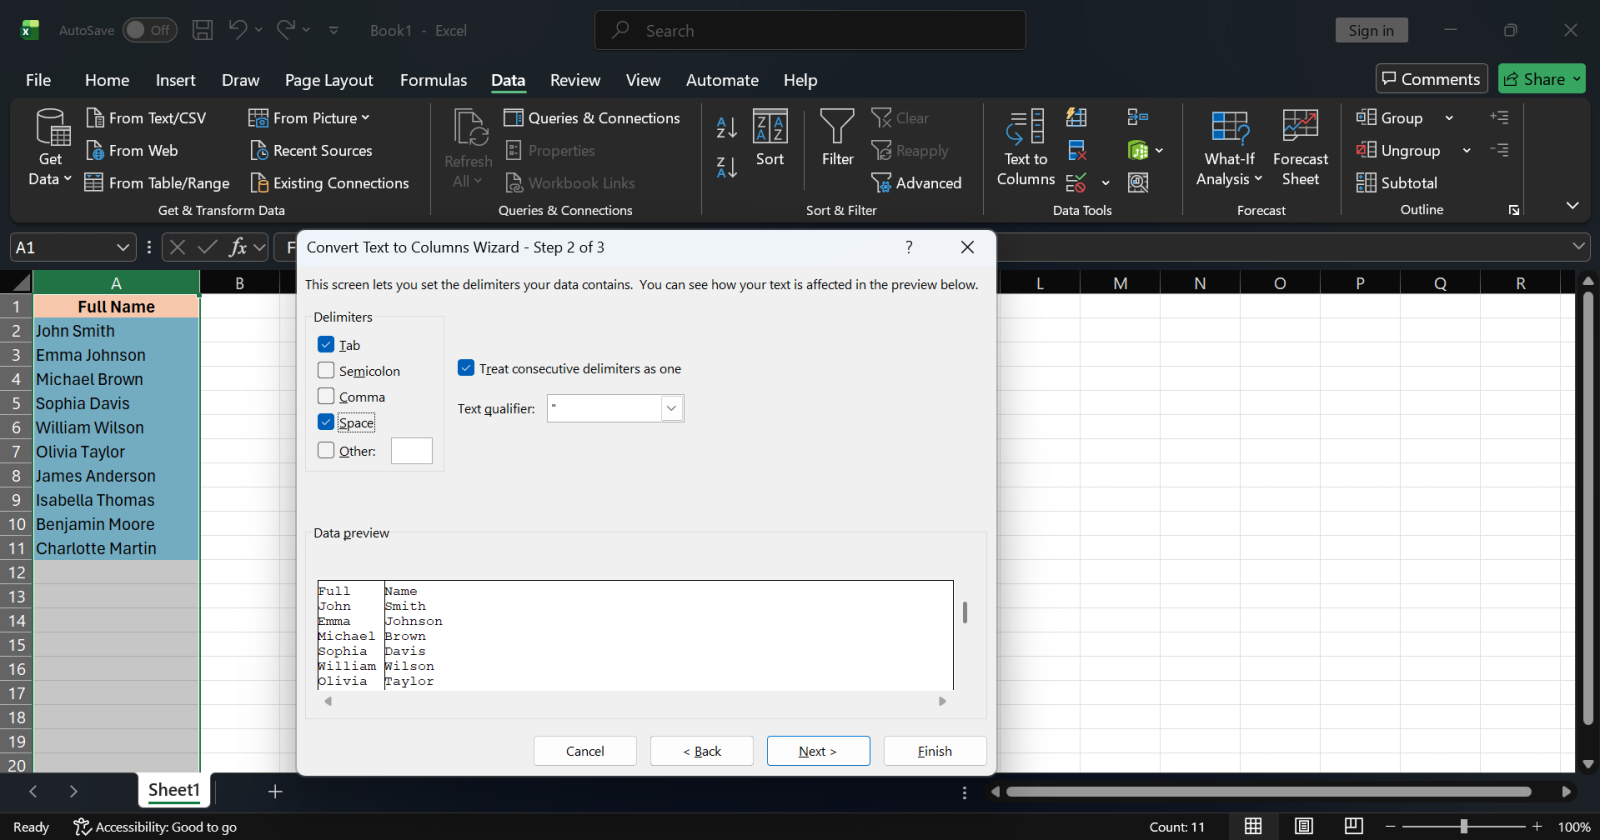Click the zoom slider handle
The image size is (1600, 840).
(x=1464, y=826)
